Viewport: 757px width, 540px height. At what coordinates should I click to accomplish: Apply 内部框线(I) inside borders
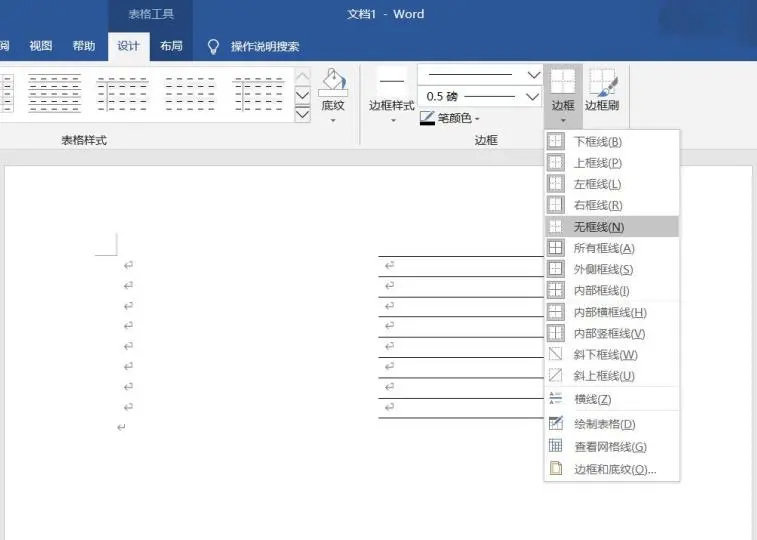click(x=612, y=291)
